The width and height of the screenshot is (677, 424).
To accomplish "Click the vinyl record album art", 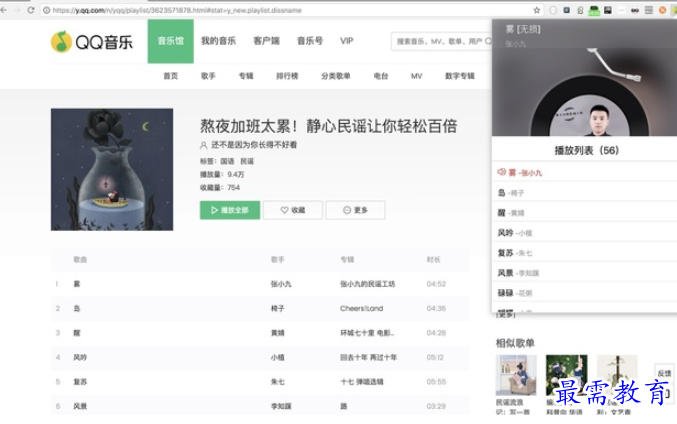I will point(589,108).
